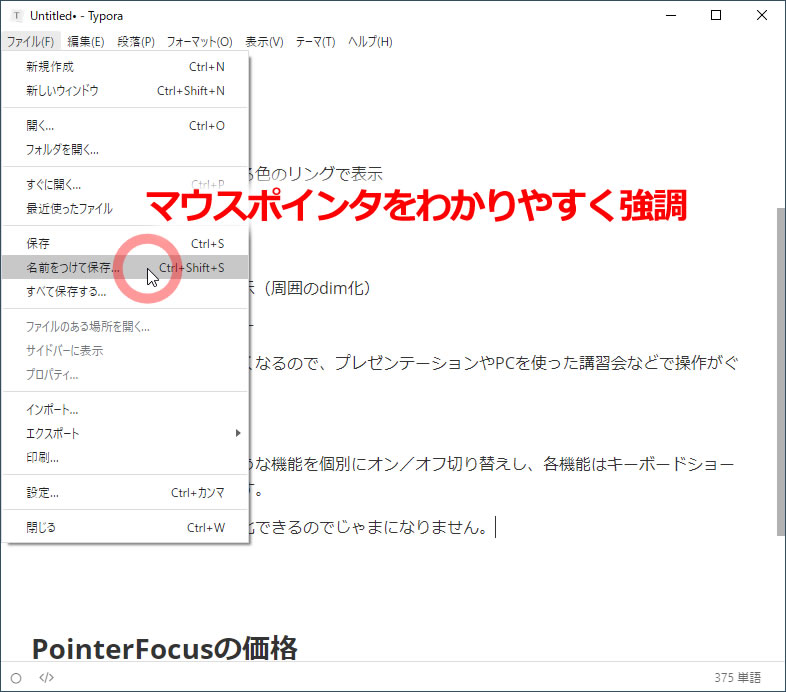Minimize the Typora window
This screenshot has height=692, width=786.
671,16
